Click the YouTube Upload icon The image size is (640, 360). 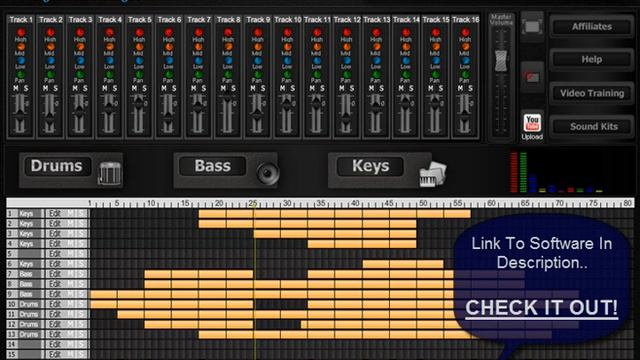click(x=532, y=127)
